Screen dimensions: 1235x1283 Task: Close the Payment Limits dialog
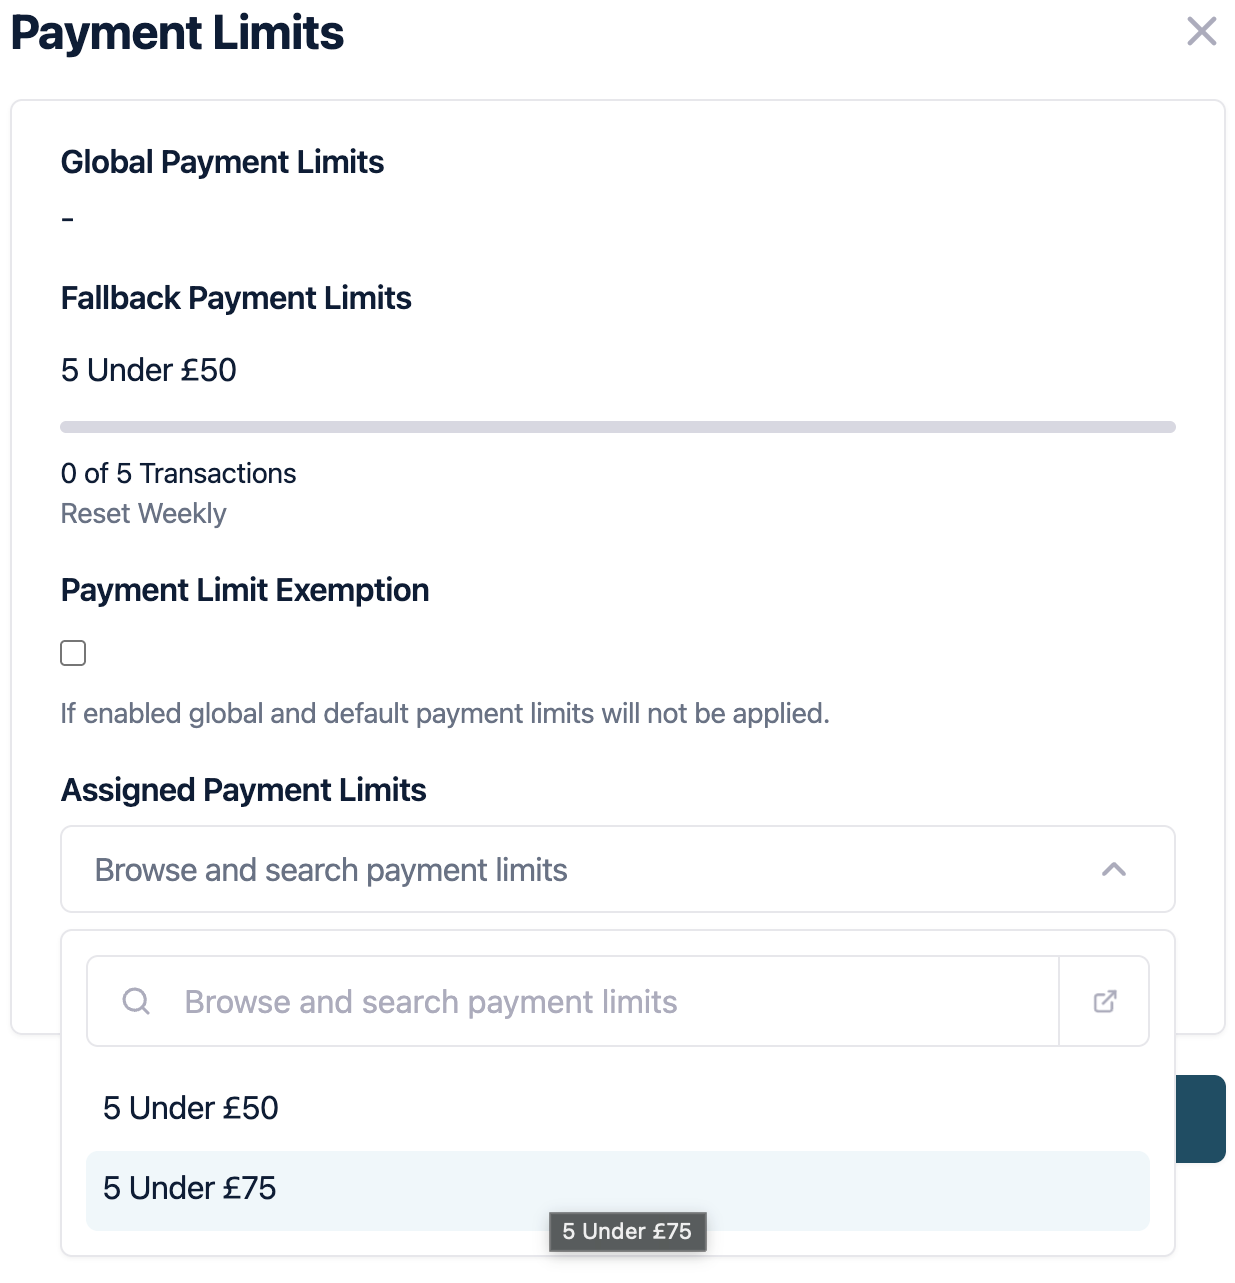(1201, 32)
